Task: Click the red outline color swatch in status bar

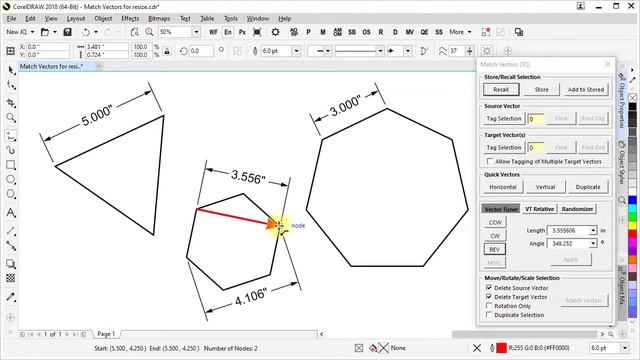Action: click(x=502, y=348)
